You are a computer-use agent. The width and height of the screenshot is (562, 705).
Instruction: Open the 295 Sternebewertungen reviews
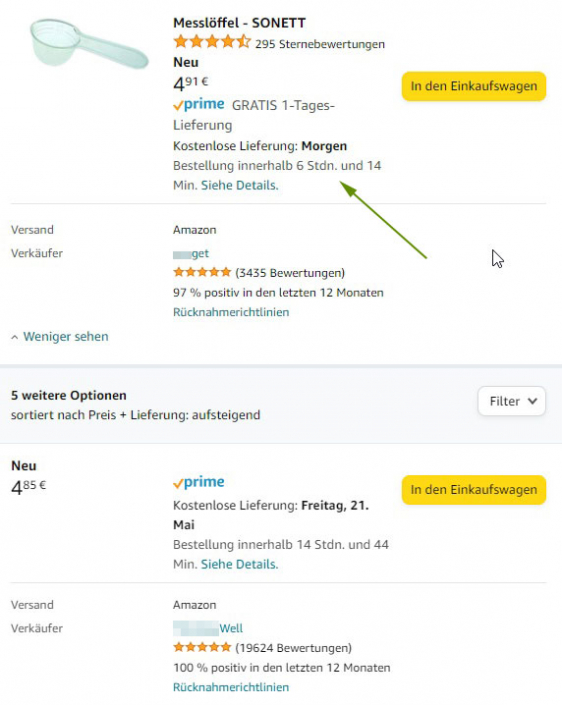pos(320,44)
